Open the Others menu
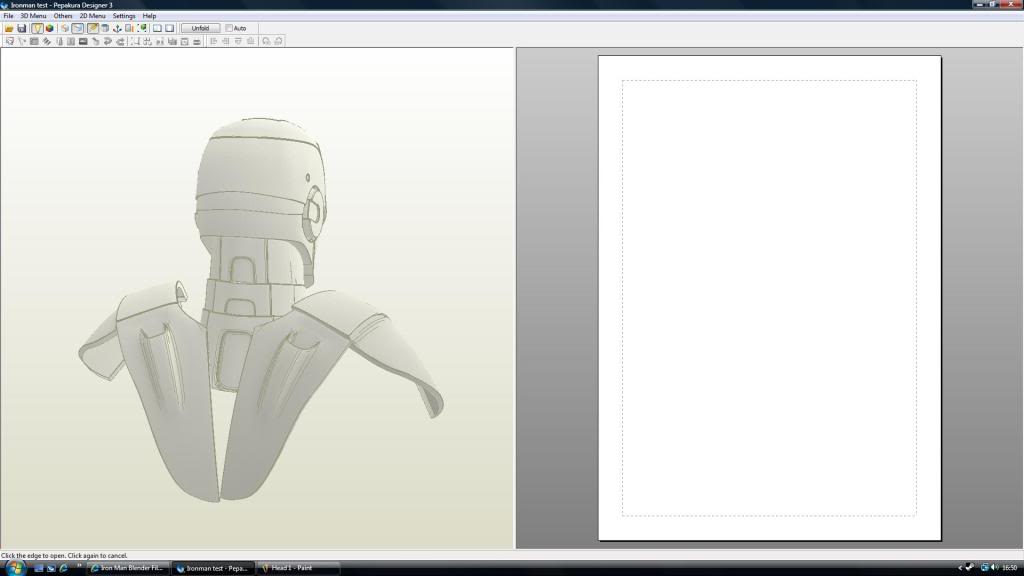The height and width of the screenshot is (576, 1024). point(63,16)
